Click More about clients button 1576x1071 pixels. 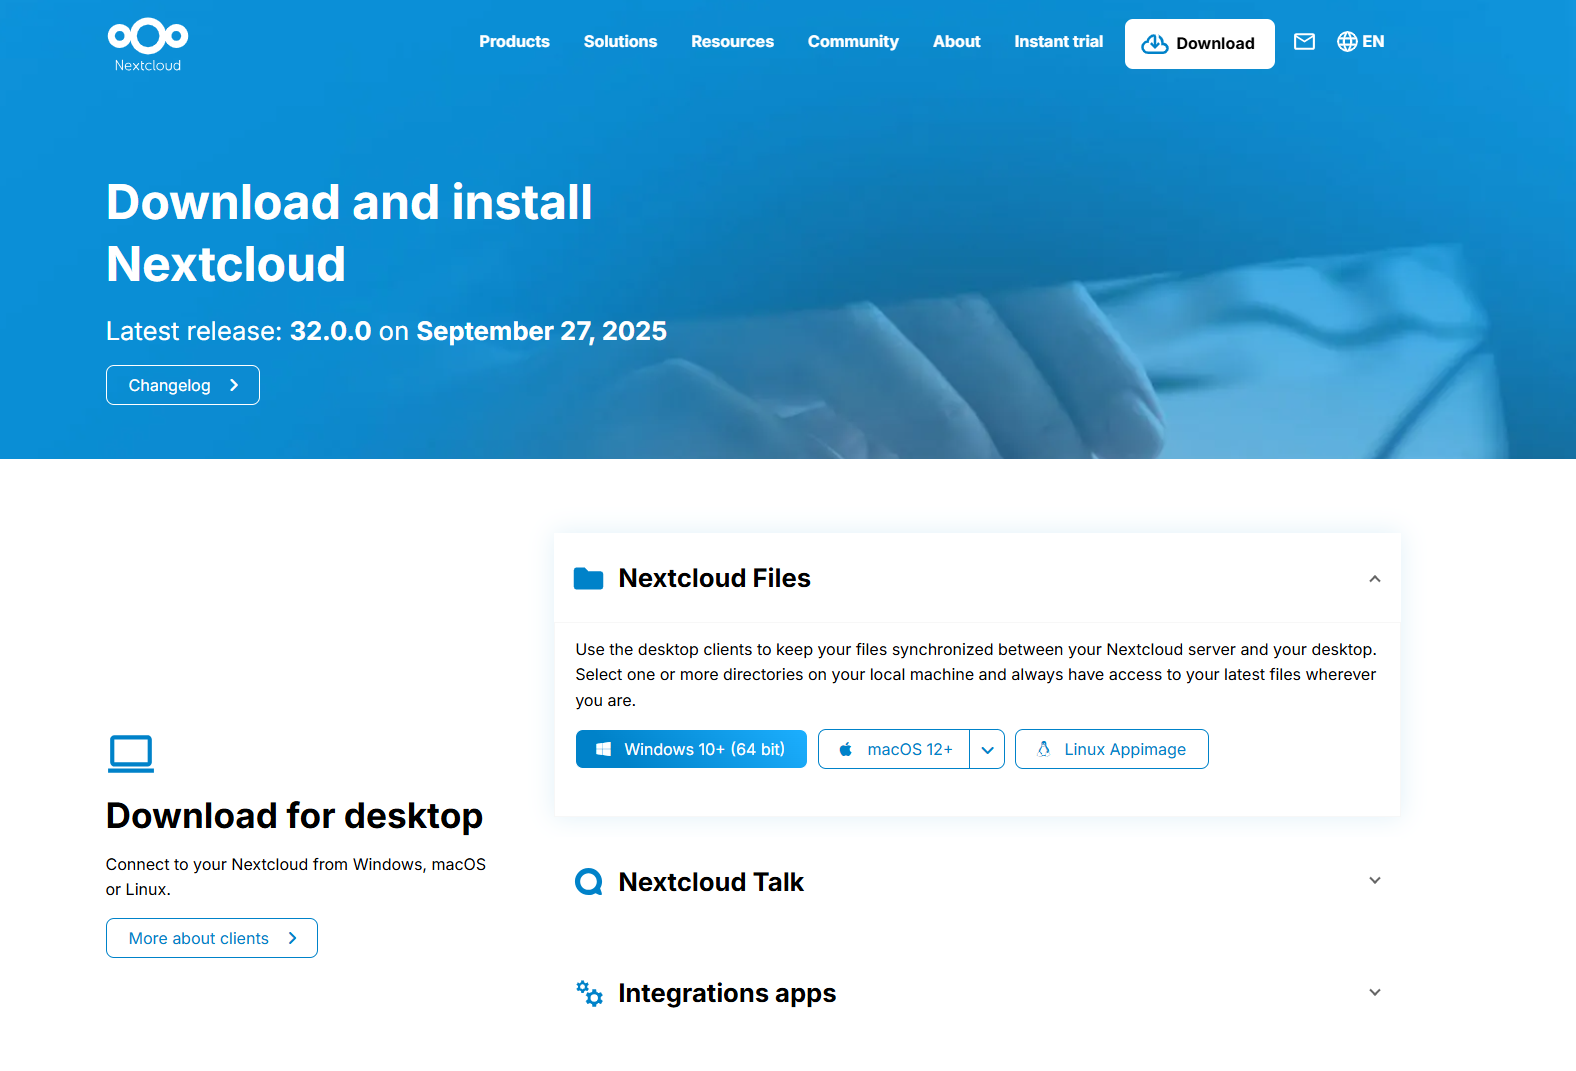(212, 939)
